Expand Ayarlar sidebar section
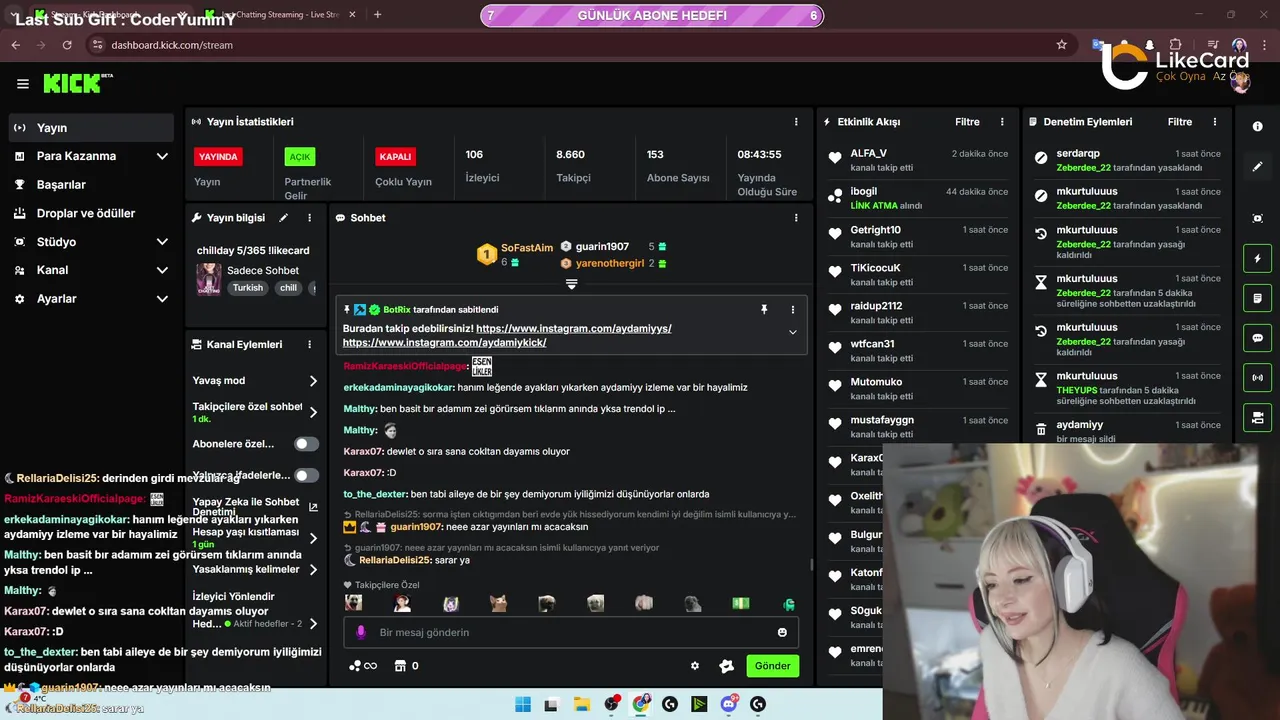 (162, 299)
